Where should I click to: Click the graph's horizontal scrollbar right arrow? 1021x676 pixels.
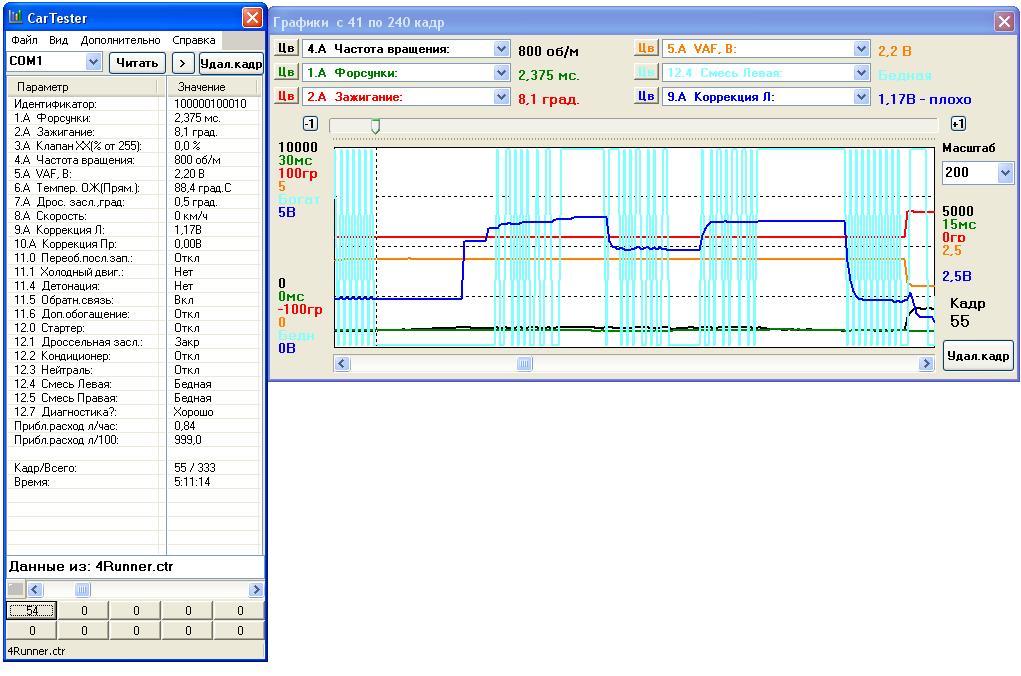926,365
